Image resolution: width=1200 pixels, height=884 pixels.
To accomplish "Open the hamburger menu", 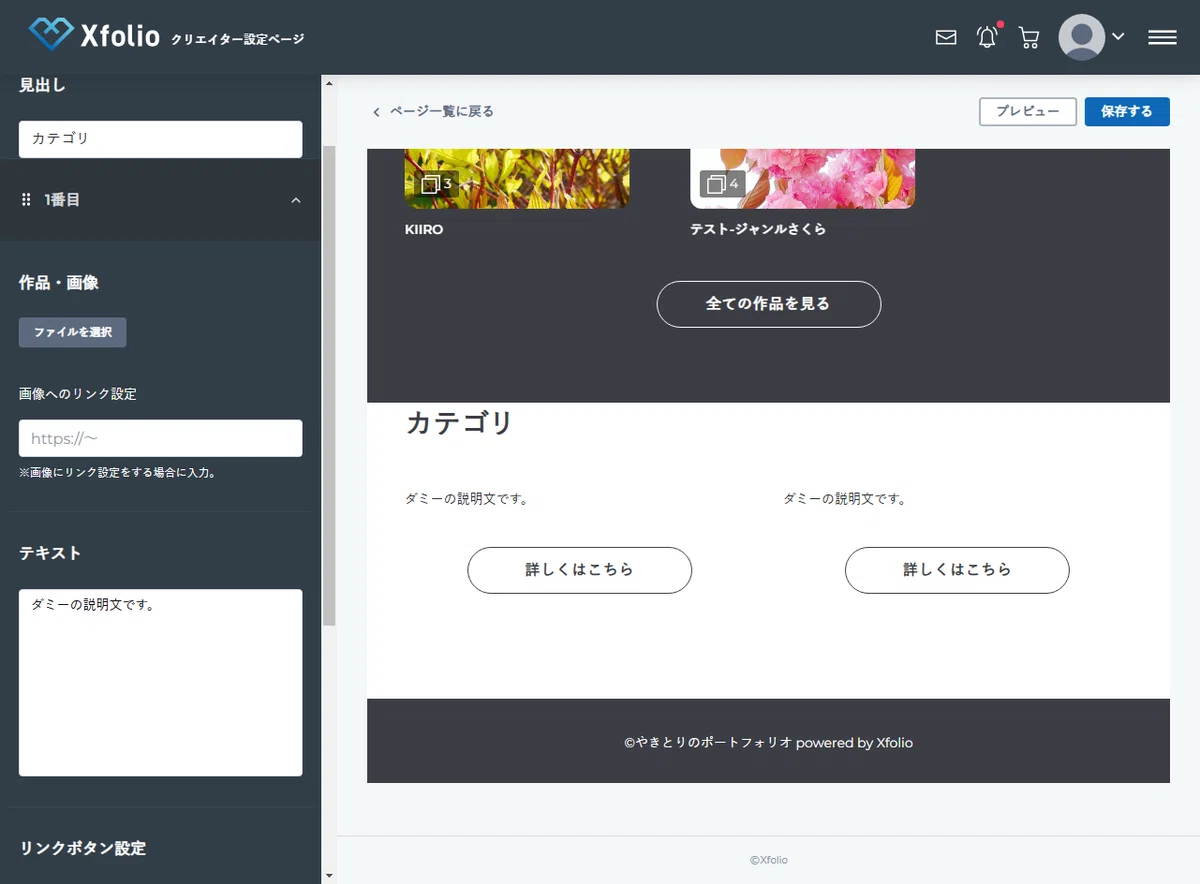I will [1162, 37].
